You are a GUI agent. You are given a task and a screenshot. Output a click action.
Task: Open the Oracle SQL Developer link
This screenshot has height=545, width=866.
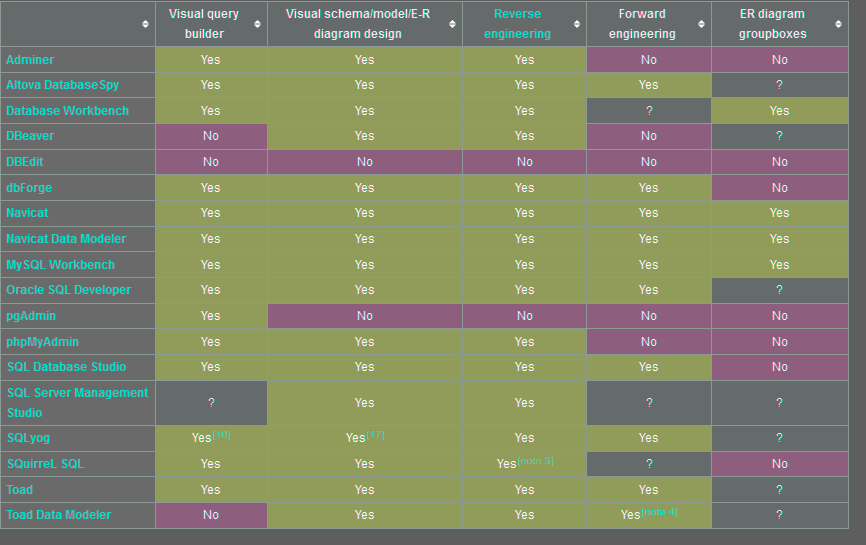pyautogui.click(x=68, y=290)
